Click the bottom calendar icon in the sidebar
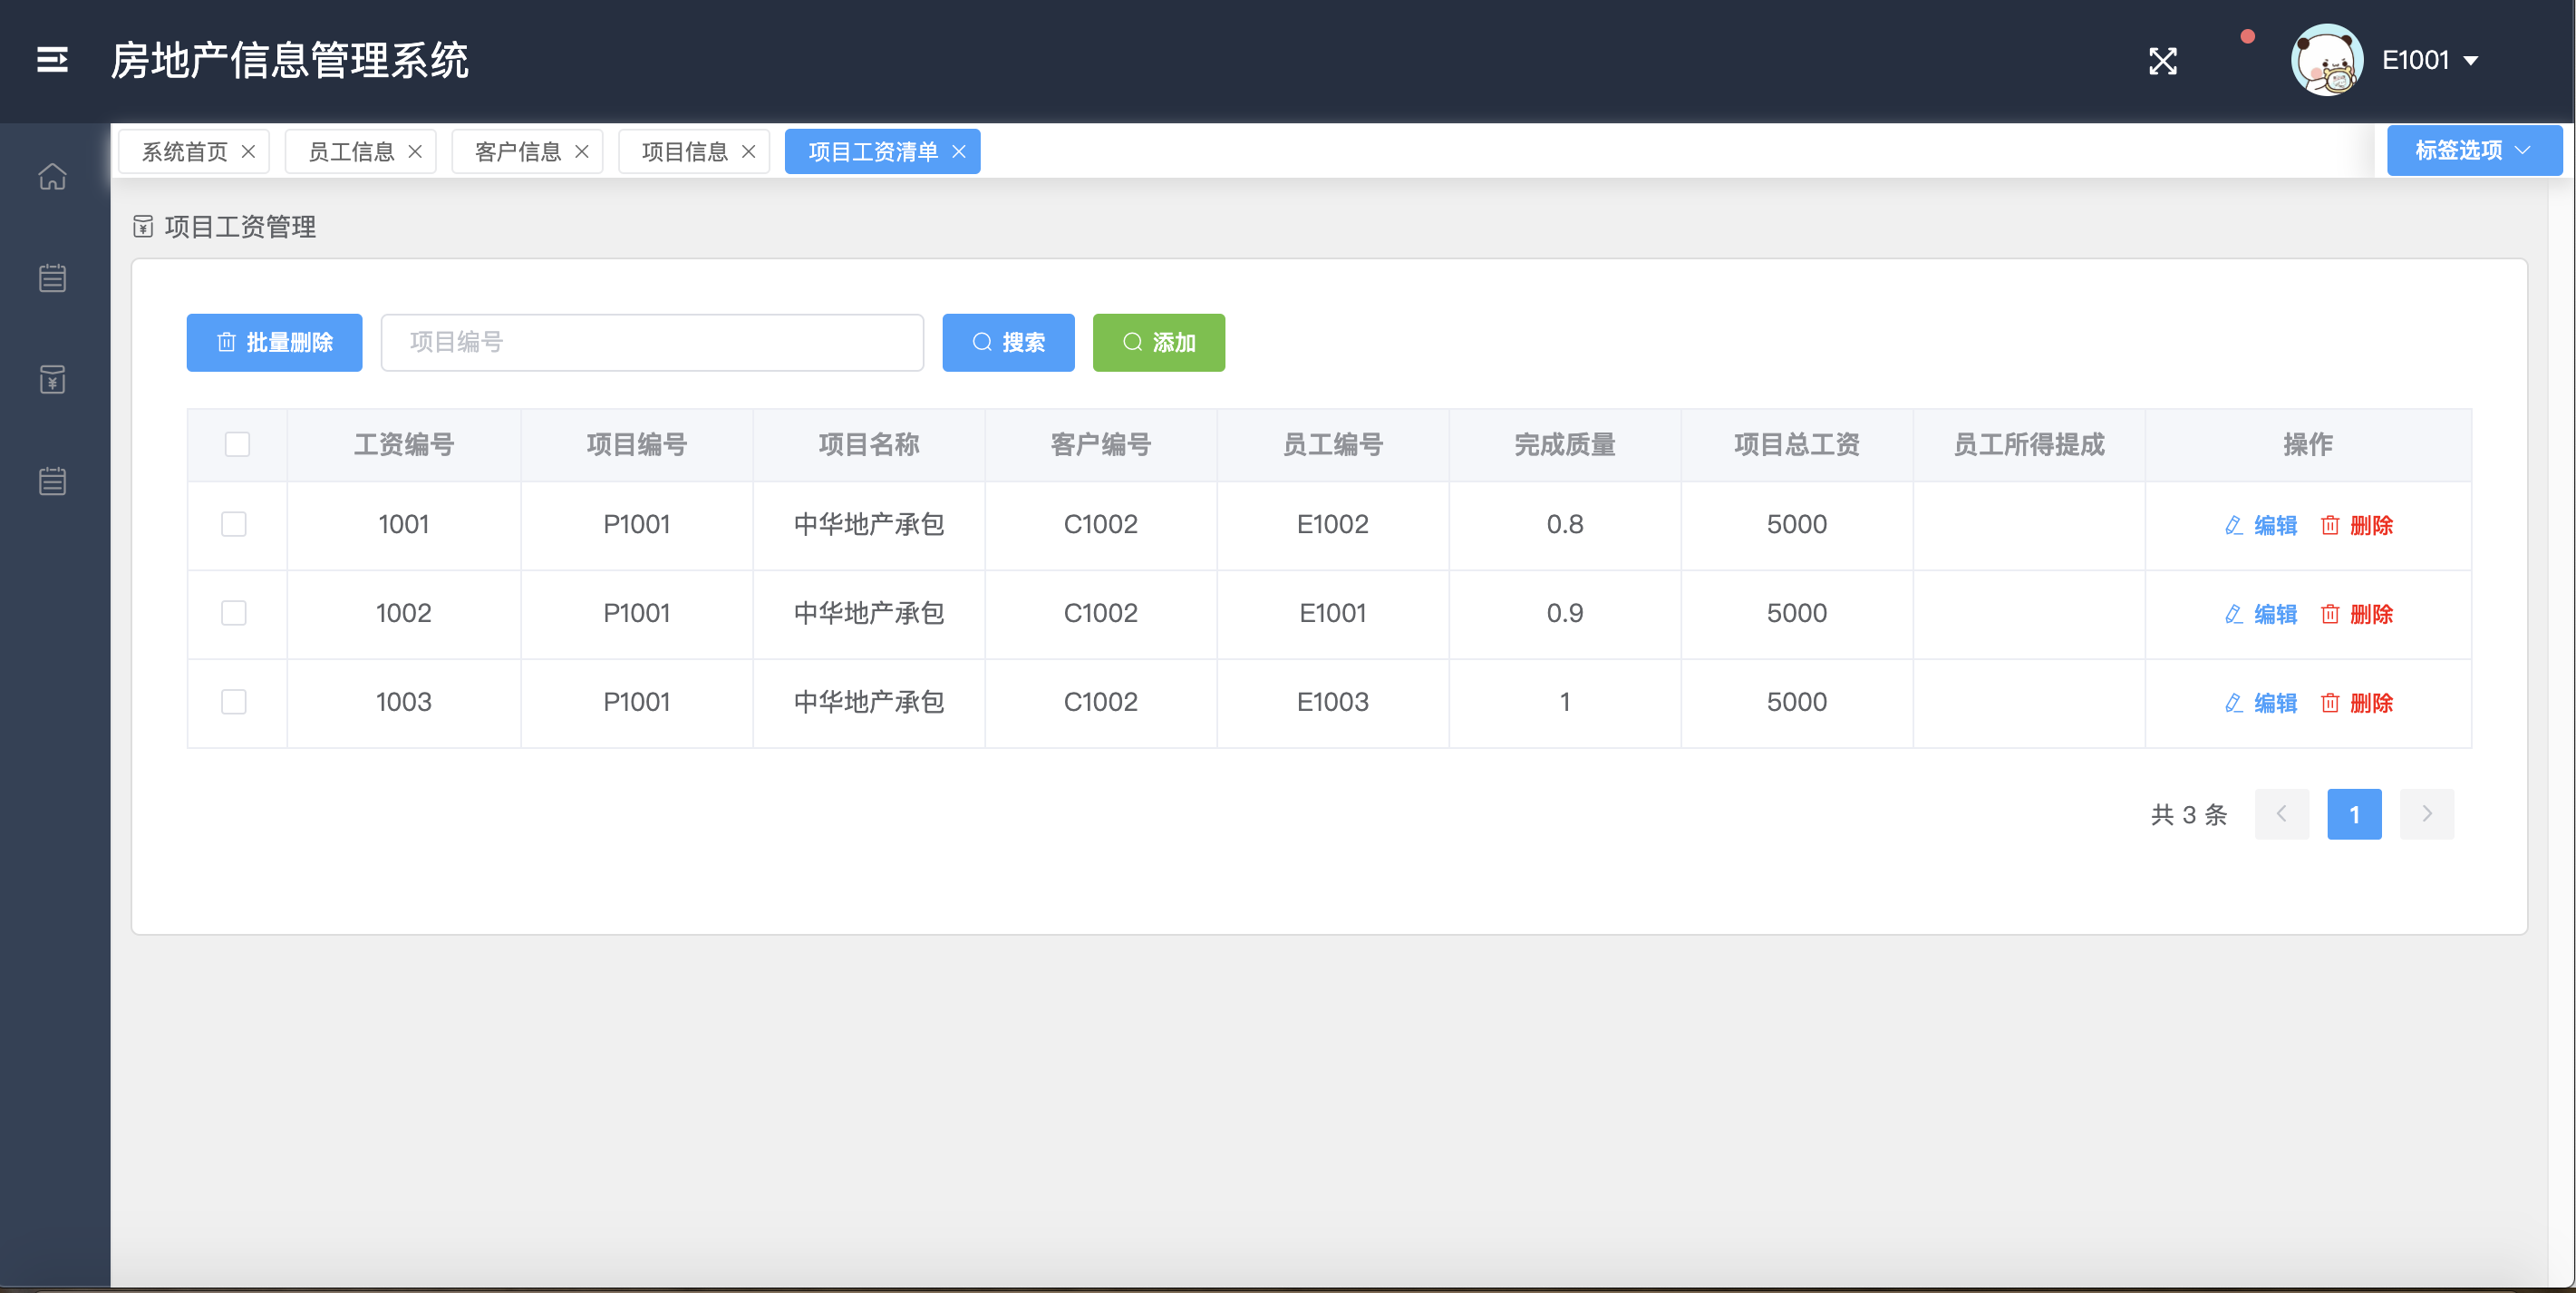 point(52,481)
